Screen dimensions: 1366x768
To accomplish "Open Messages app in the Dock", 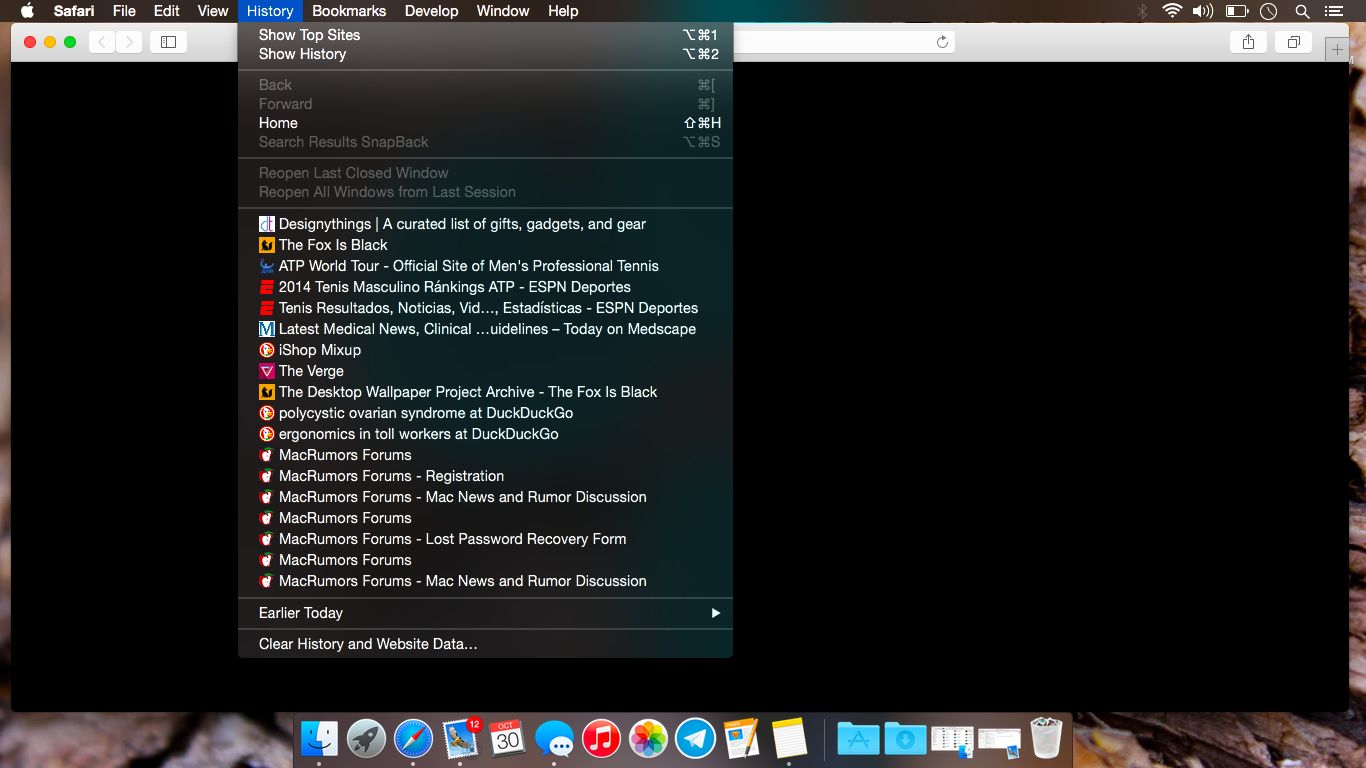I will (x=554, y=739).
